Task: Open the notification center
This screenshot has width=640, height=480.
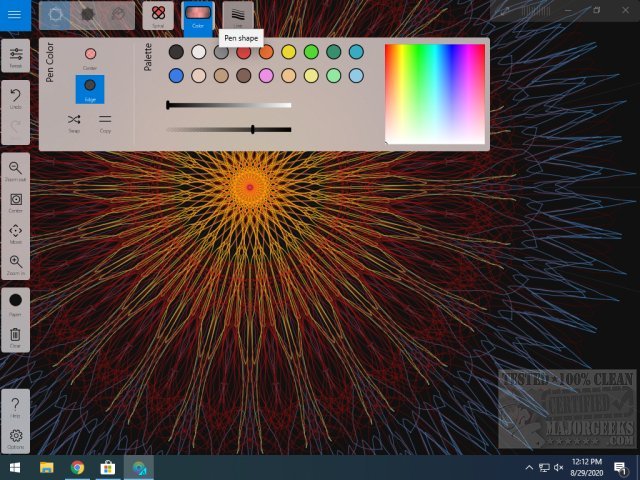Action: [620, 468]
